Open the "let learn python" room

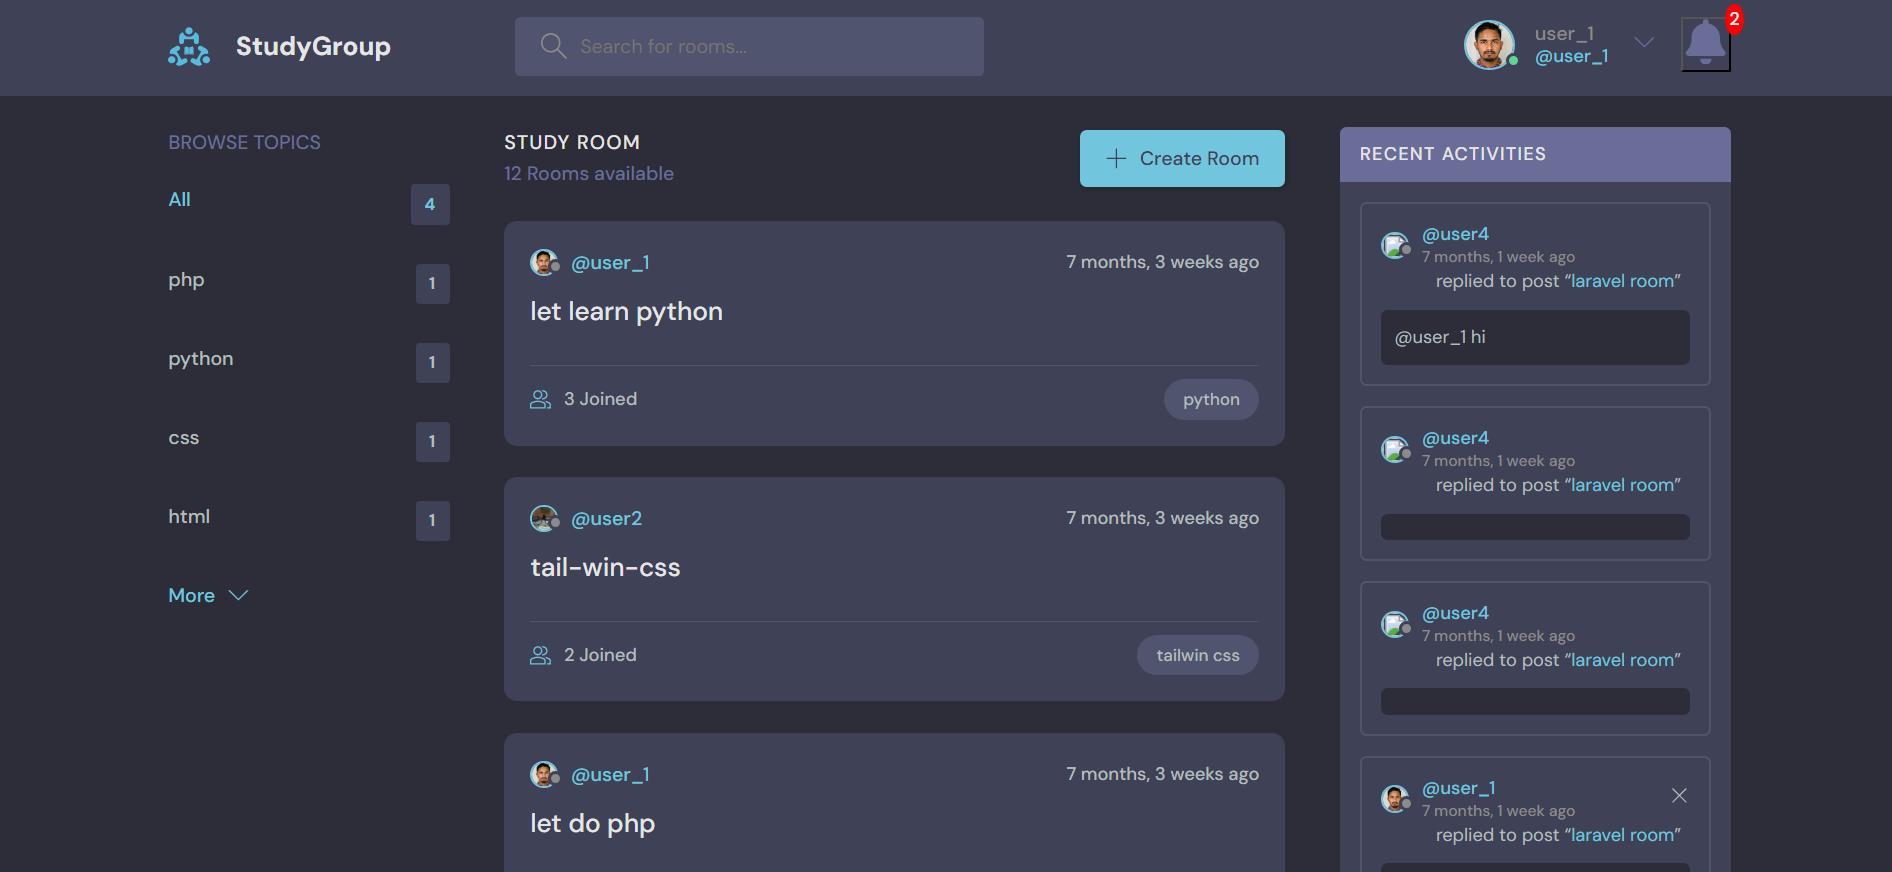tap(626, 311)
